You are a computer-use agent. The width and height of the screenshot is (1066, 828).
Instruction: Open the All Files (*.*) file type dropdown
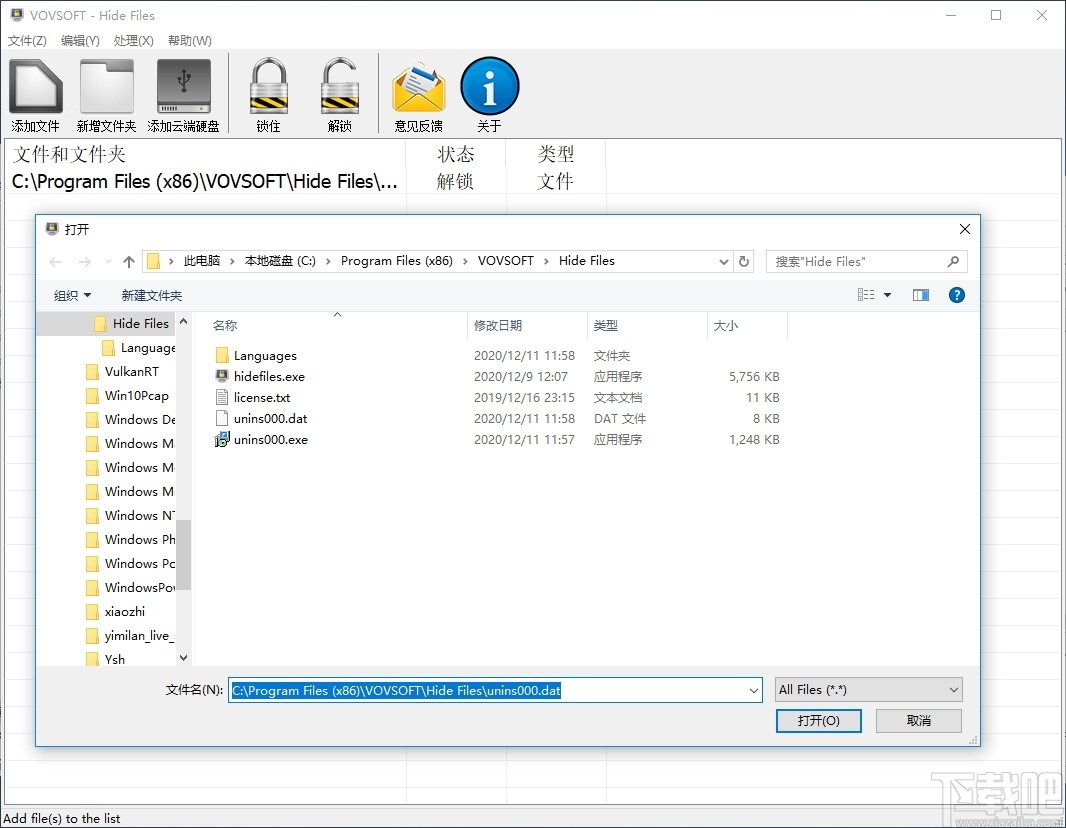pyautogui.click(x=866, y=689)
